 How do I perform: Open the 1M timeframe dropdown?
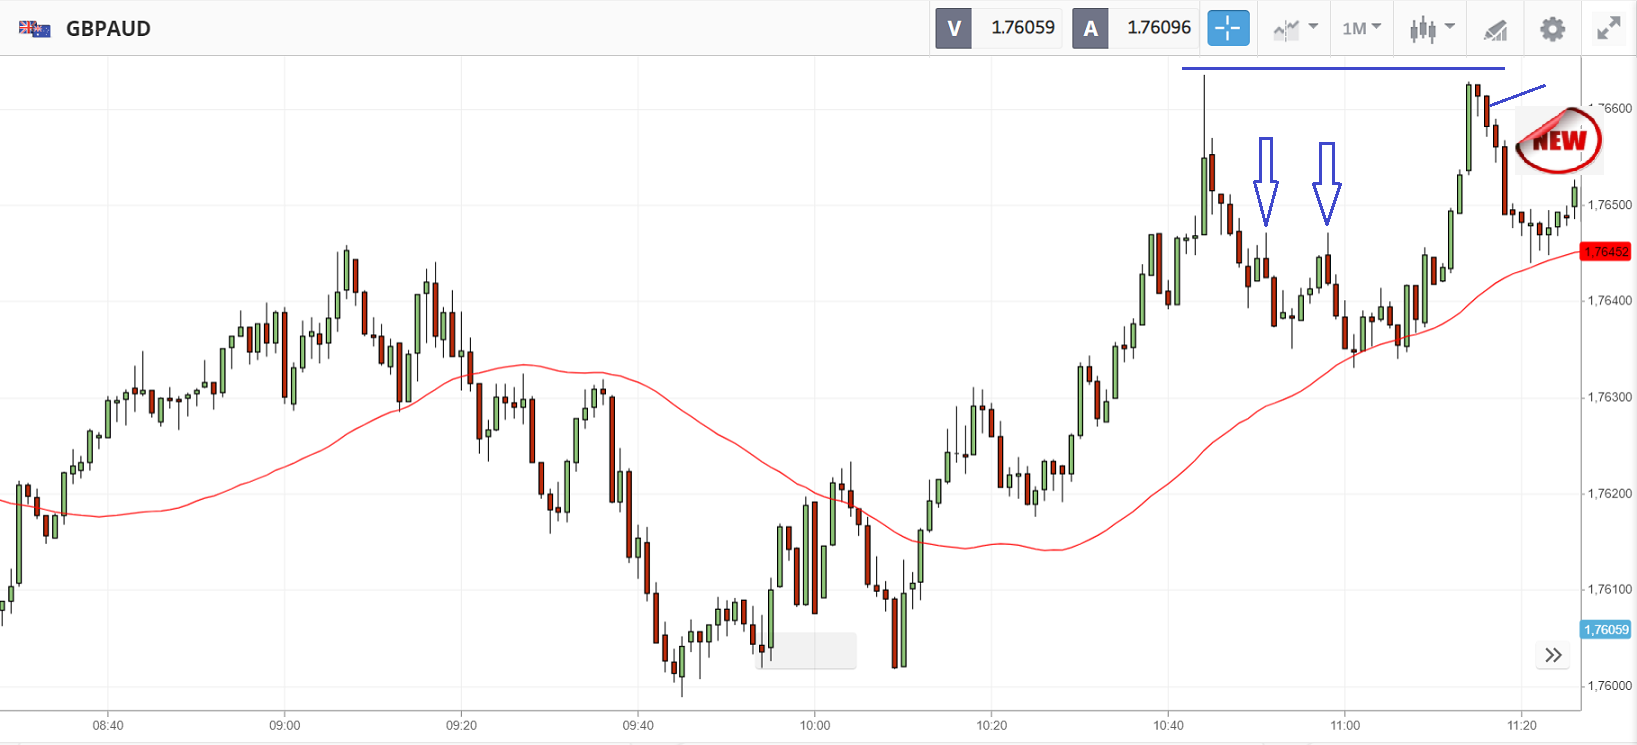(x=1361, y=28)
